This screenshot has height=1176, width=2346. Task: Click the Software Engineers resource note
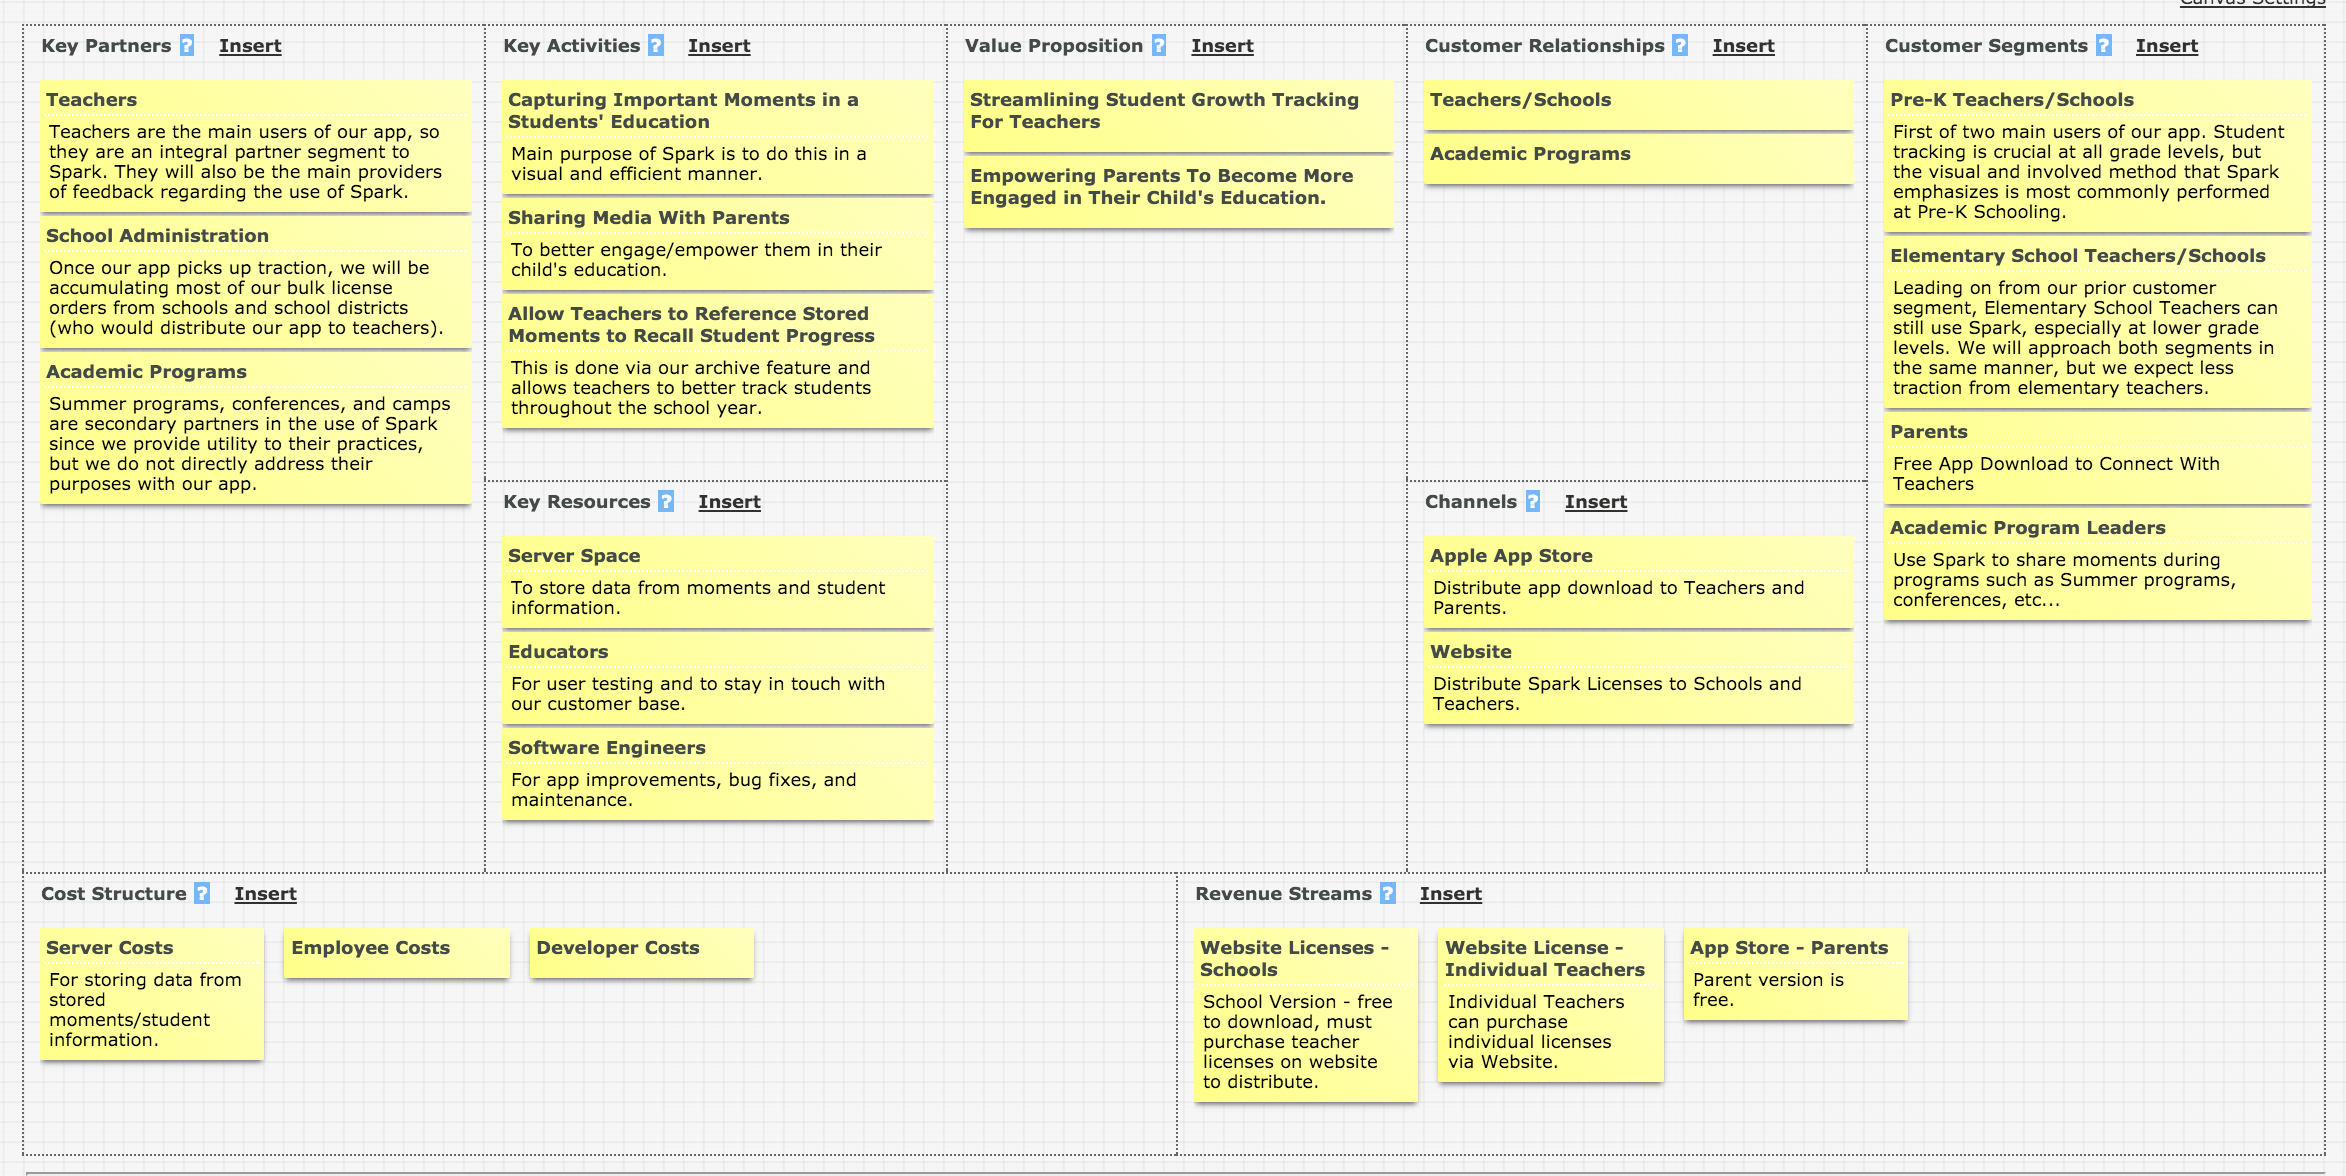click(717, 773)
